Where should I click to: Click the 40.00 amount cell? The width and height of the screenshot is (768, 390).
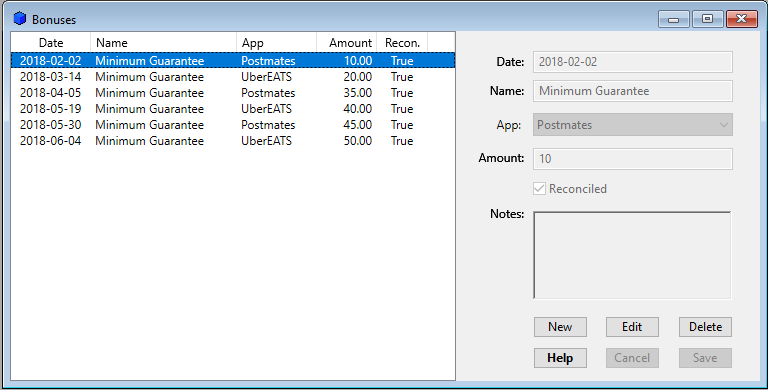[x=358, y=109]
